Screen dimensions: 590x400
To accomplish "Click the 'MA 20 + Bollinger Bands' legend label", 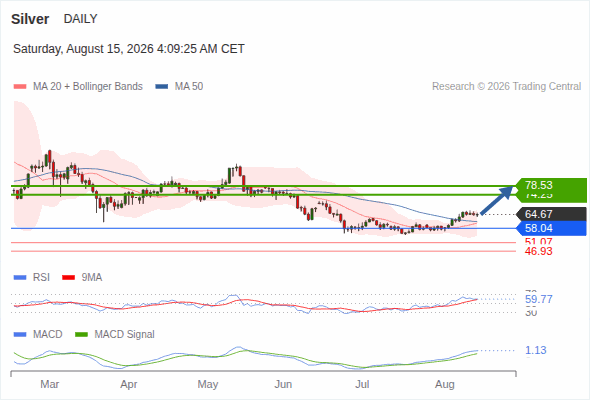I will point(88,87).
